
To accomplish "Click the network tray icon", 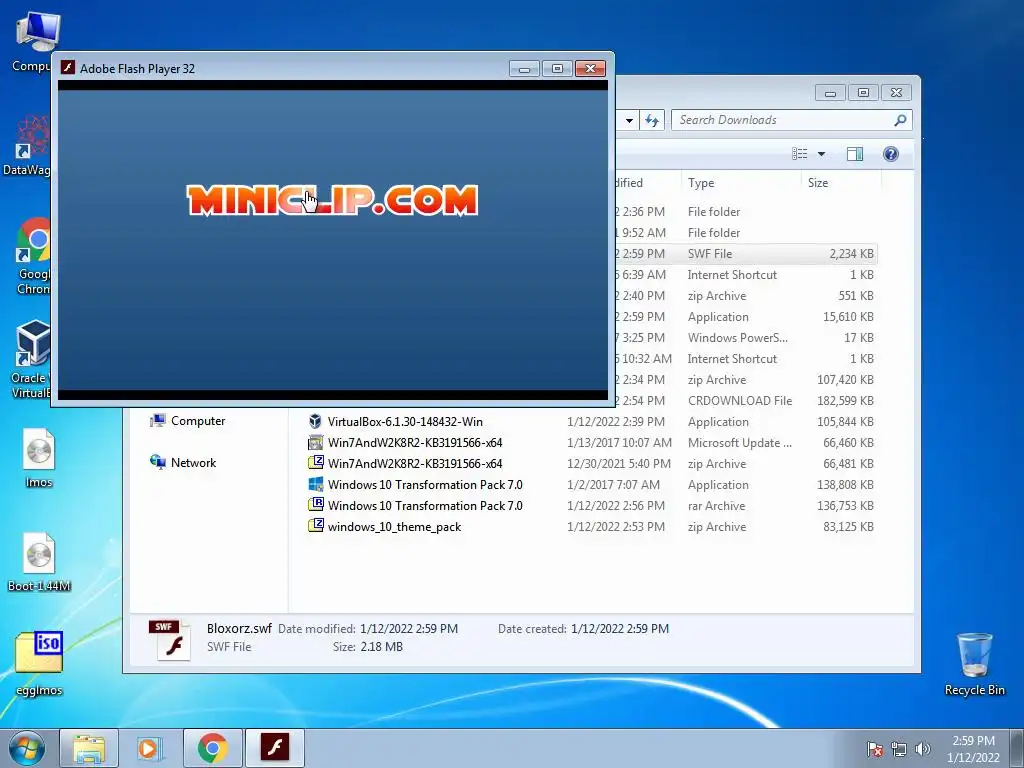I will [899, 749].
